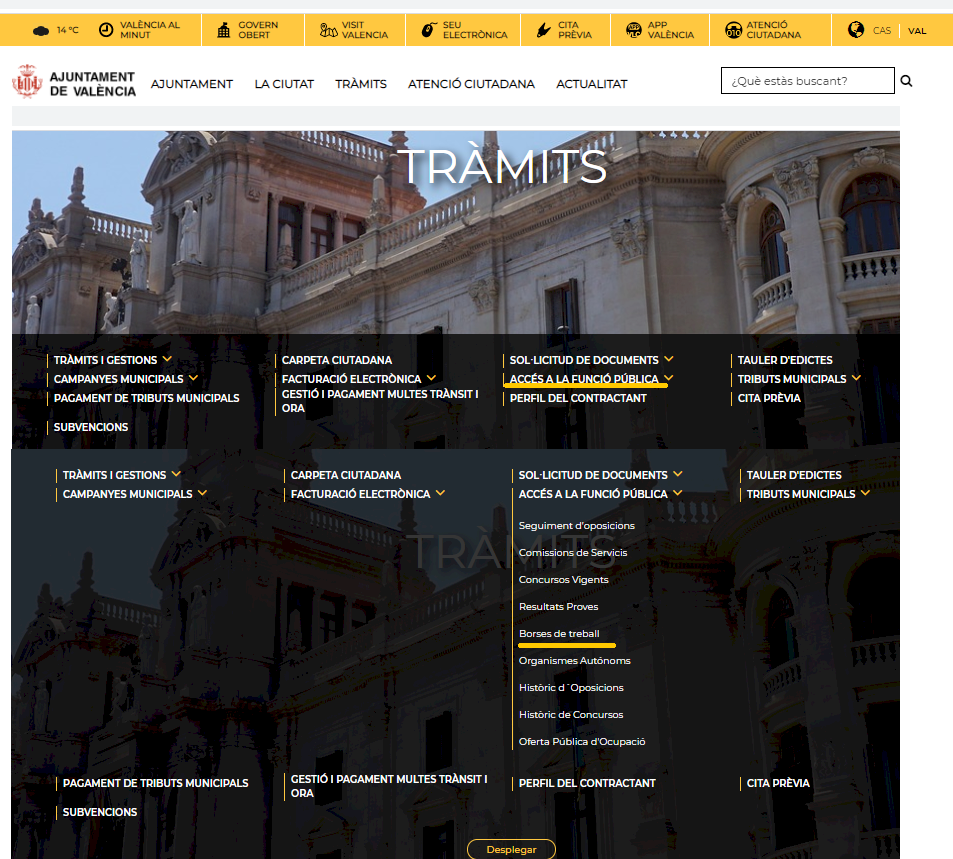Click the search magnifier icon
Image resolution: width=953 pixels, height=859 pixels.
pyautogui.click(x=906, y=81)
